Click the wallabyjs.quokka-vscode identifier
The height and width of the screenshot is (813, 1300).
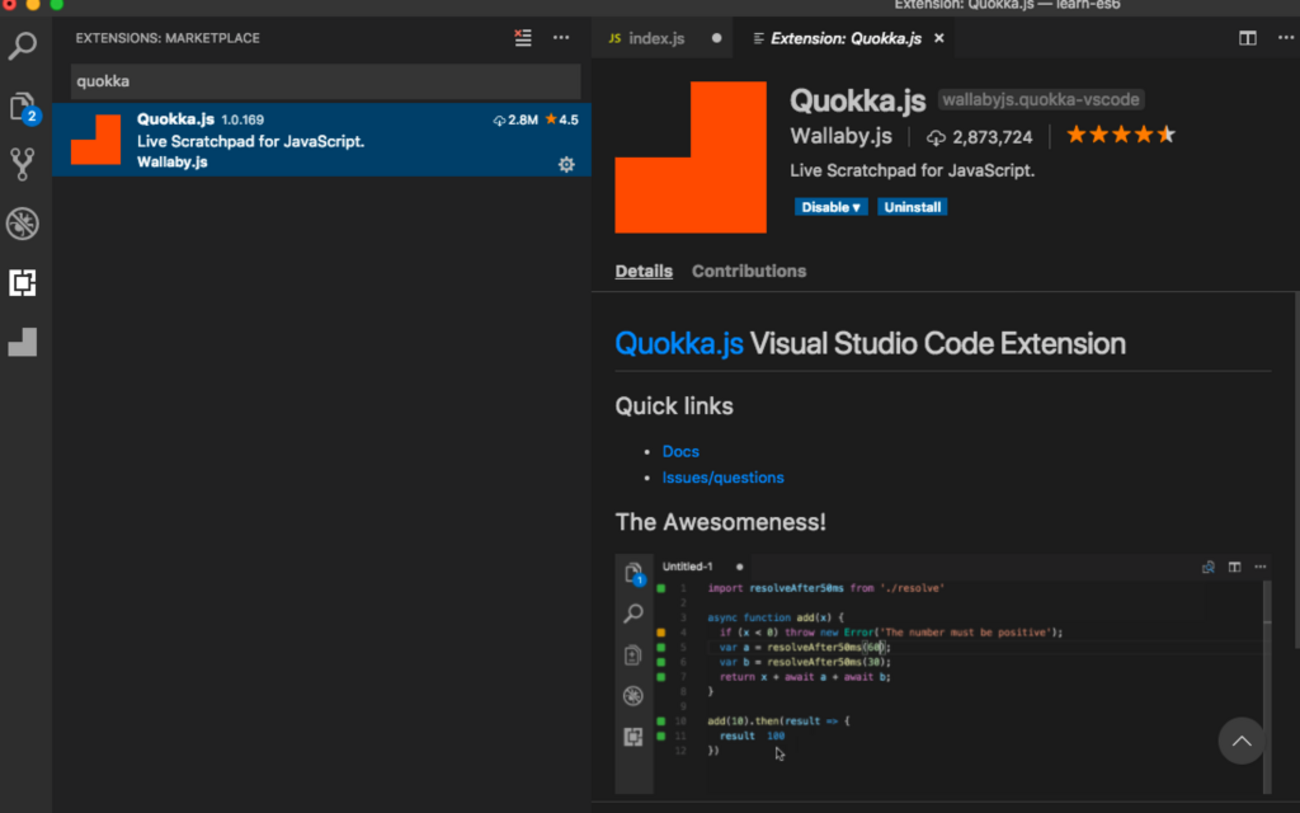(1041, 100)
